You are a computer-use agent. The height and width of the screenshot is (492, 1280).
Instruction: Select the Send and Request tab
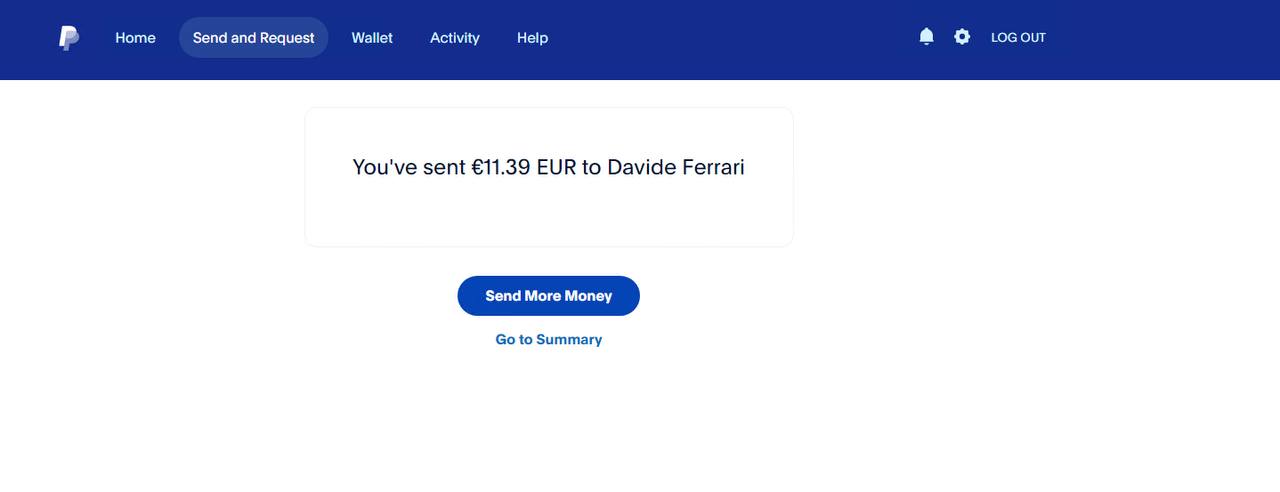point(253,38)
